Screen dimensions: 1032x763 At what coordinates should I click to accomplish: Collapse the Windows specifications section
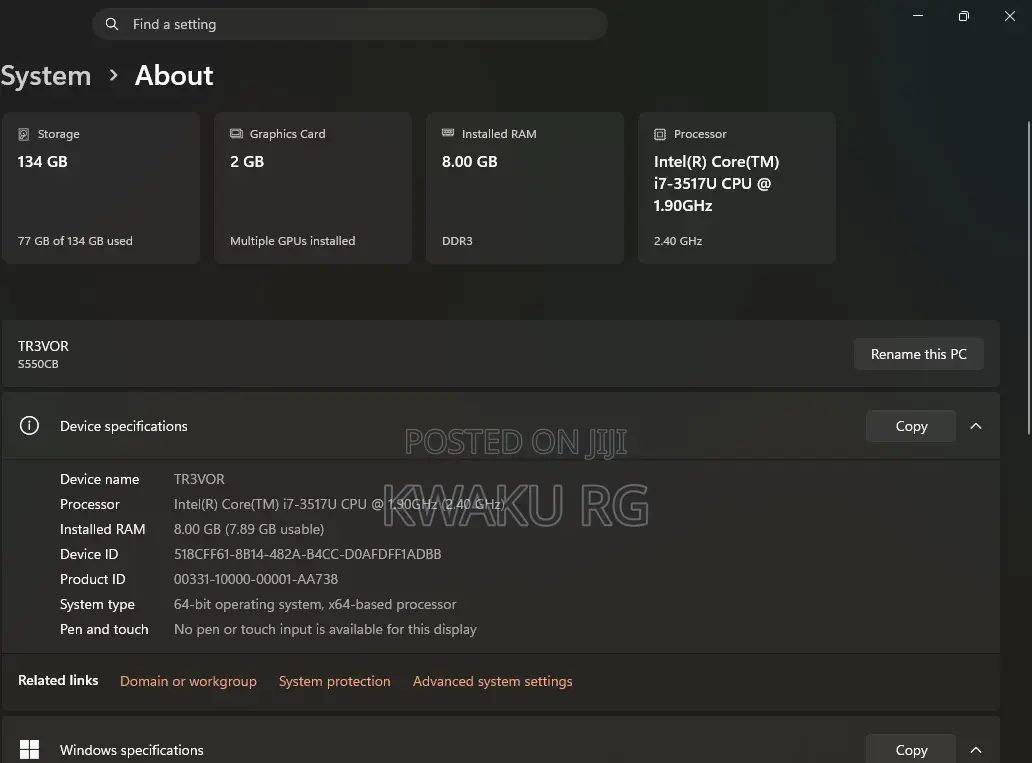pos(976,749)
